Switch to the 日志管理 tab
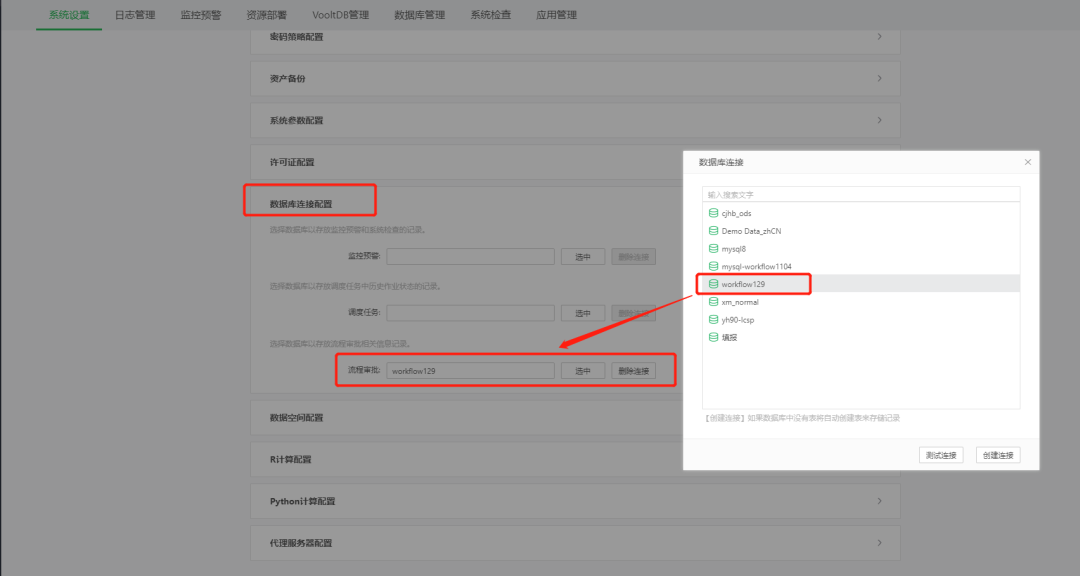The height and width of the screenshot is (576, 1080). click(135, 14)
